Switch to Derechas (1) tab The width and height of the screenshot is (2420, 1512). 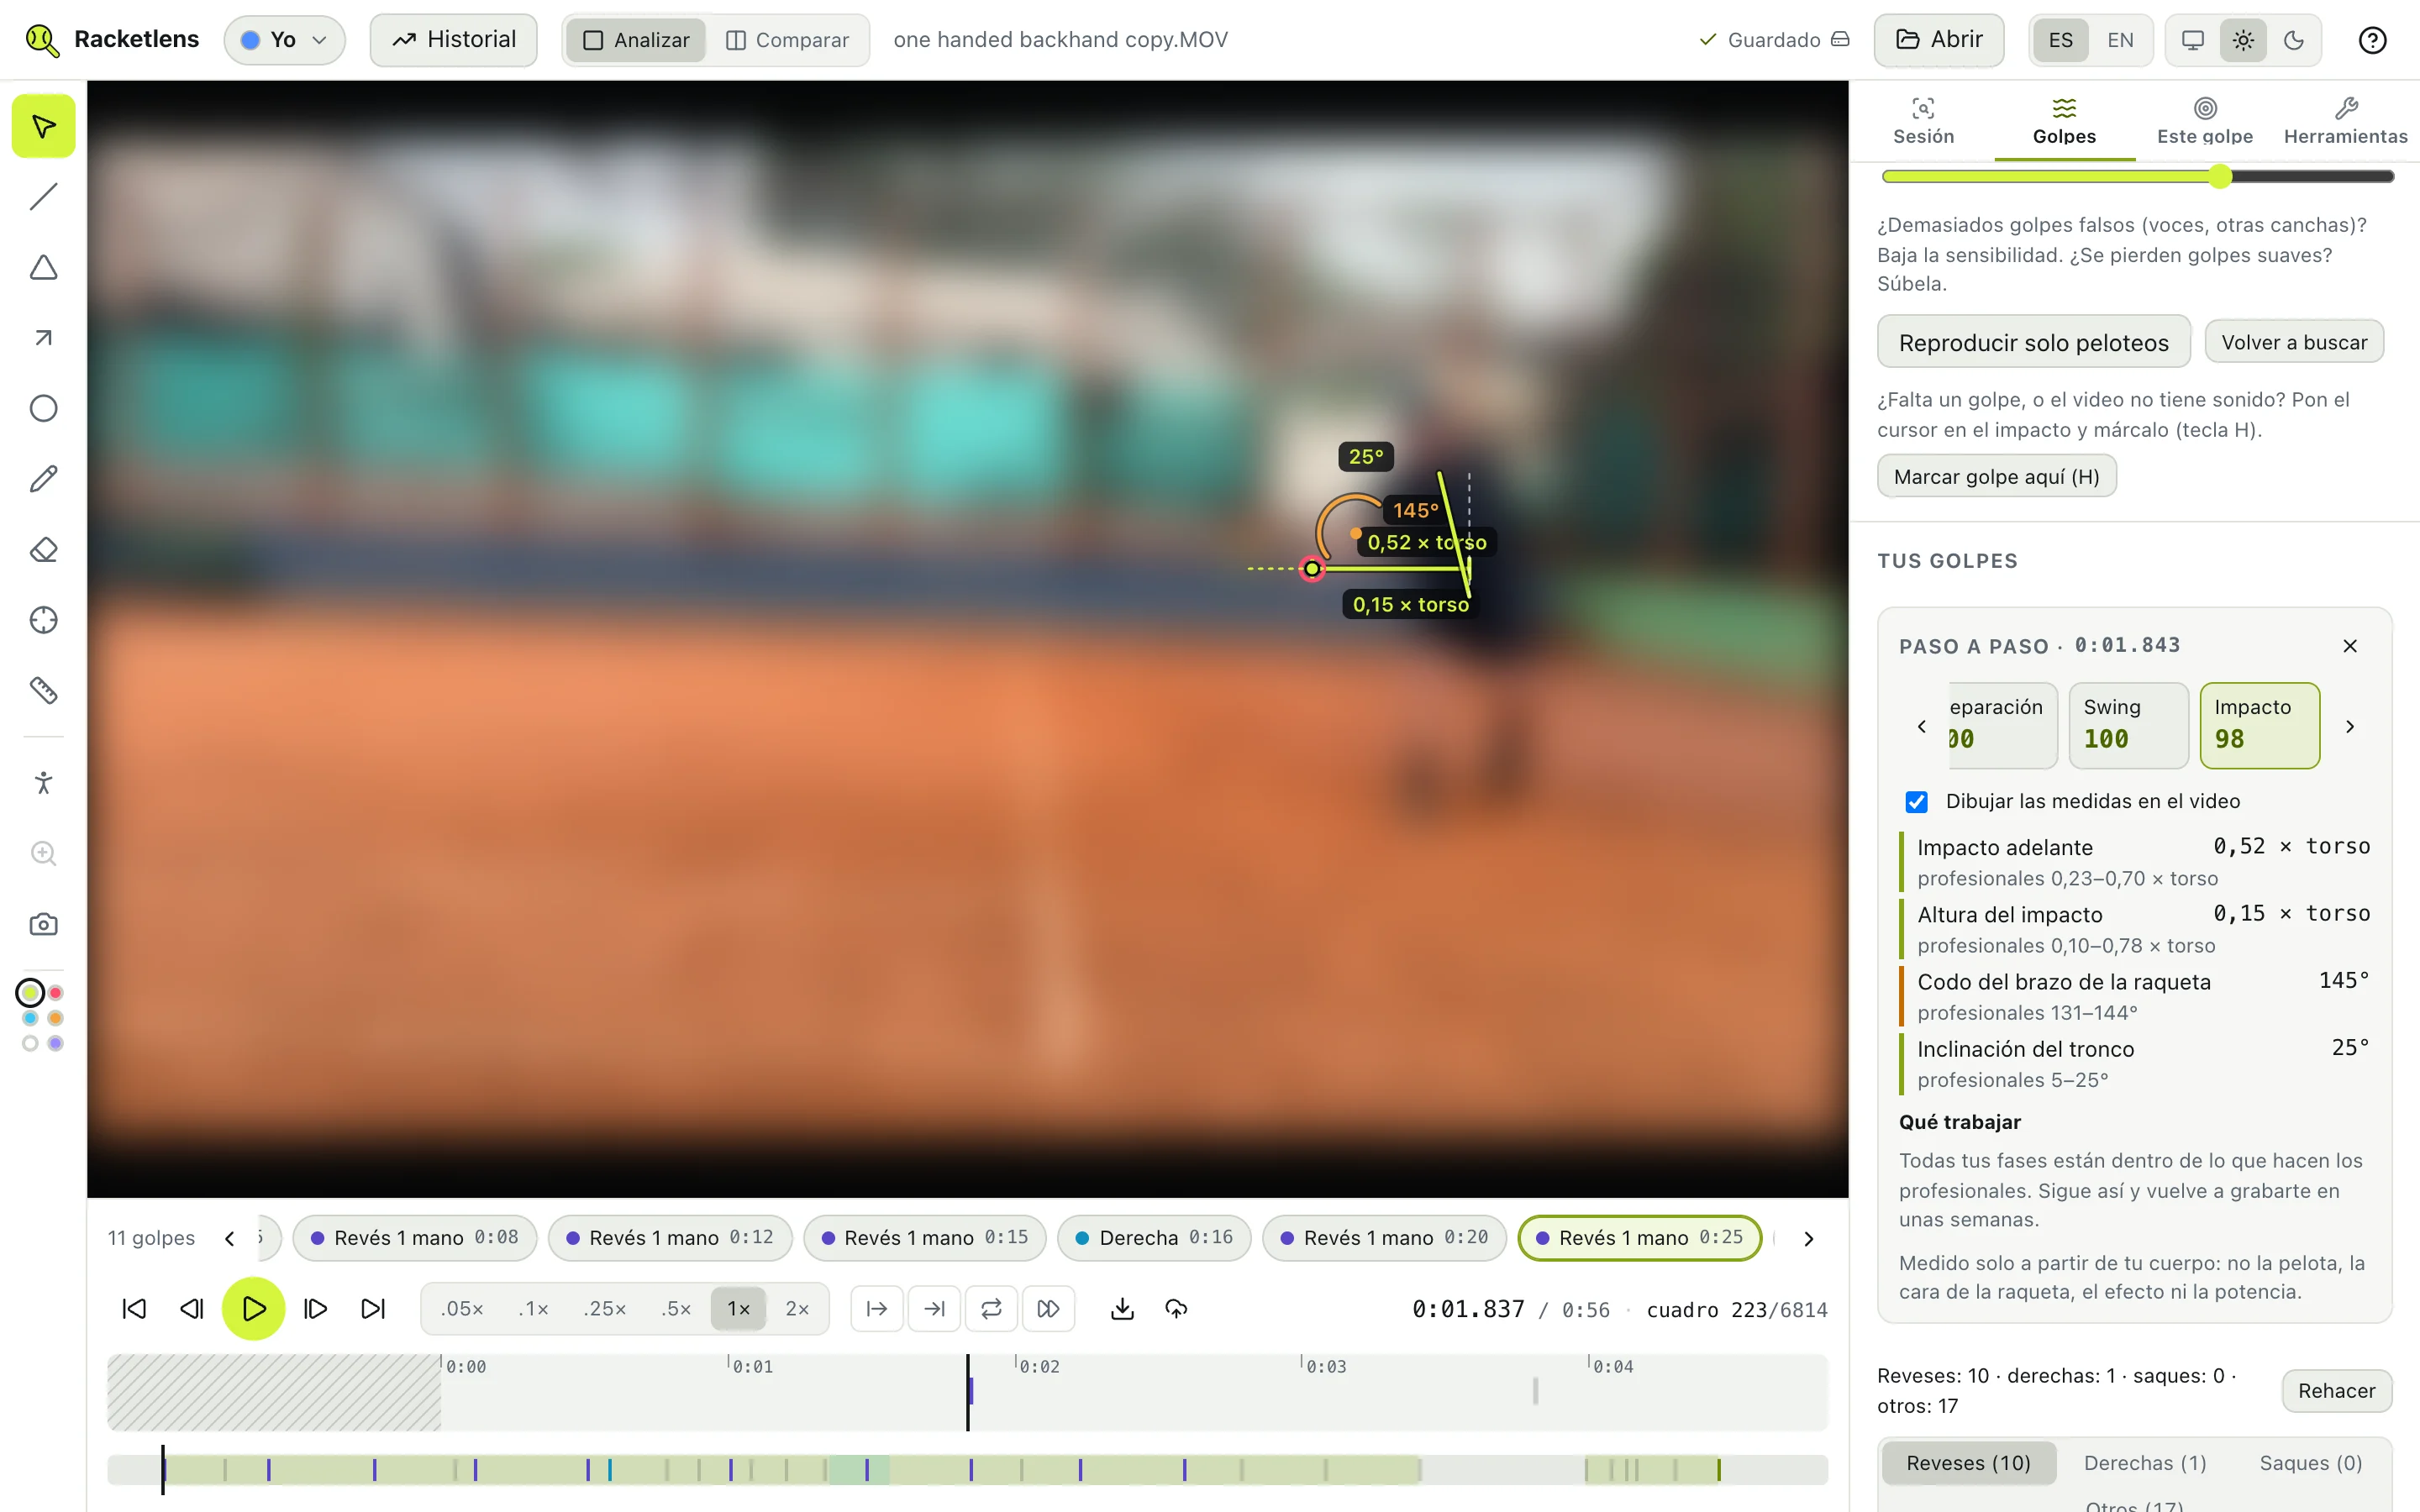click(2144, 1463)
